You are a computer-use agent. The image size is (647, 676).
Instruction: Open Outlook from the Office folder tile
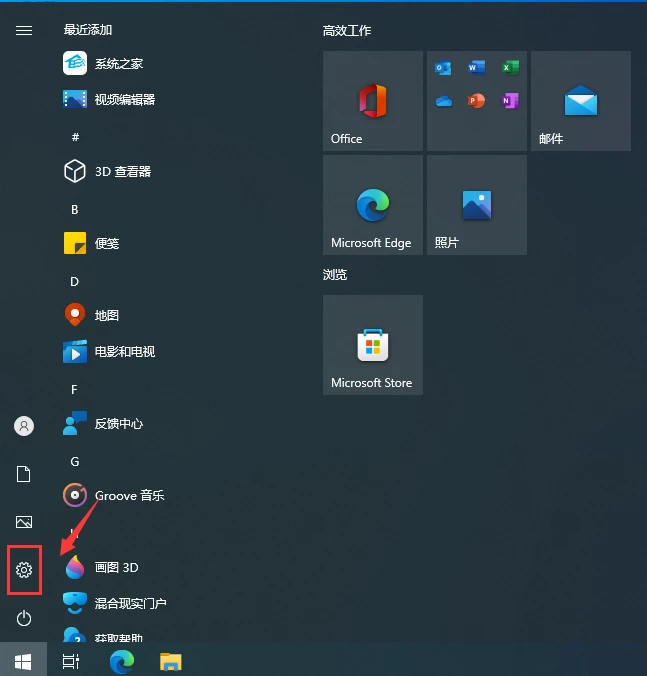[x=443, y=68]
